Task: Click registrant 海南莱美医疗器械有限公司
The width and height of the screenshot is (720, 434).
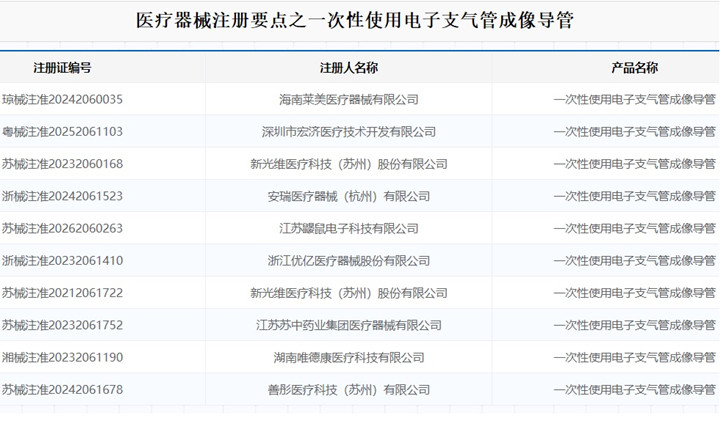Action: (349, 100)
